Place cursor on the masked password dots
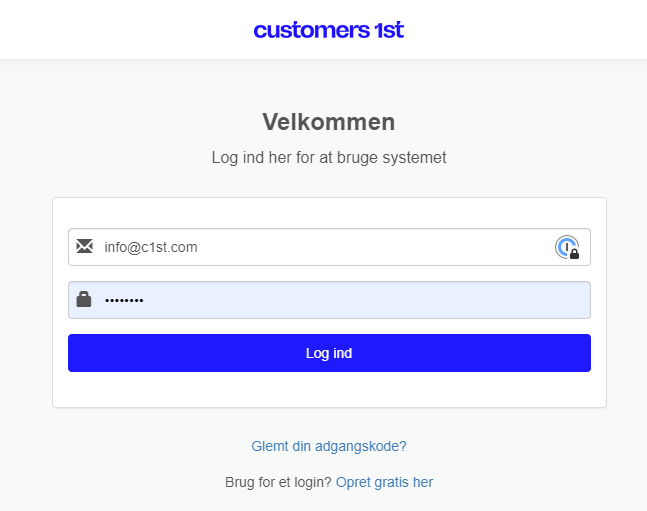 click(124, 300)
